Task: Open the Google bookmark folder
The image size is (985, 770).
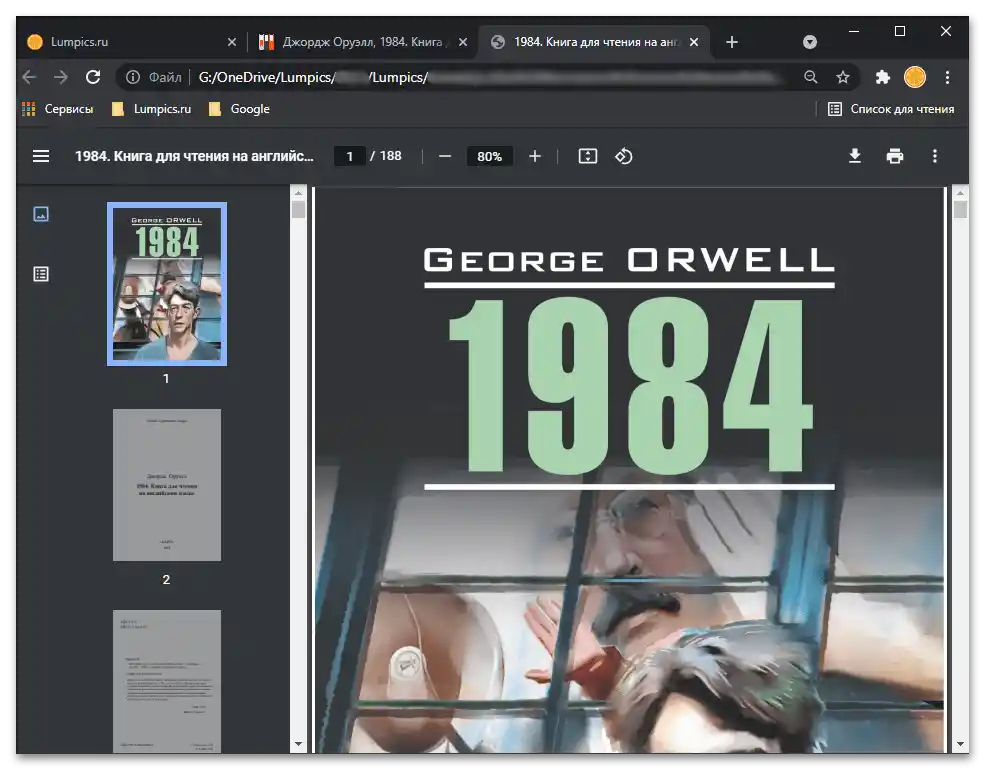Action: [239, 109]
